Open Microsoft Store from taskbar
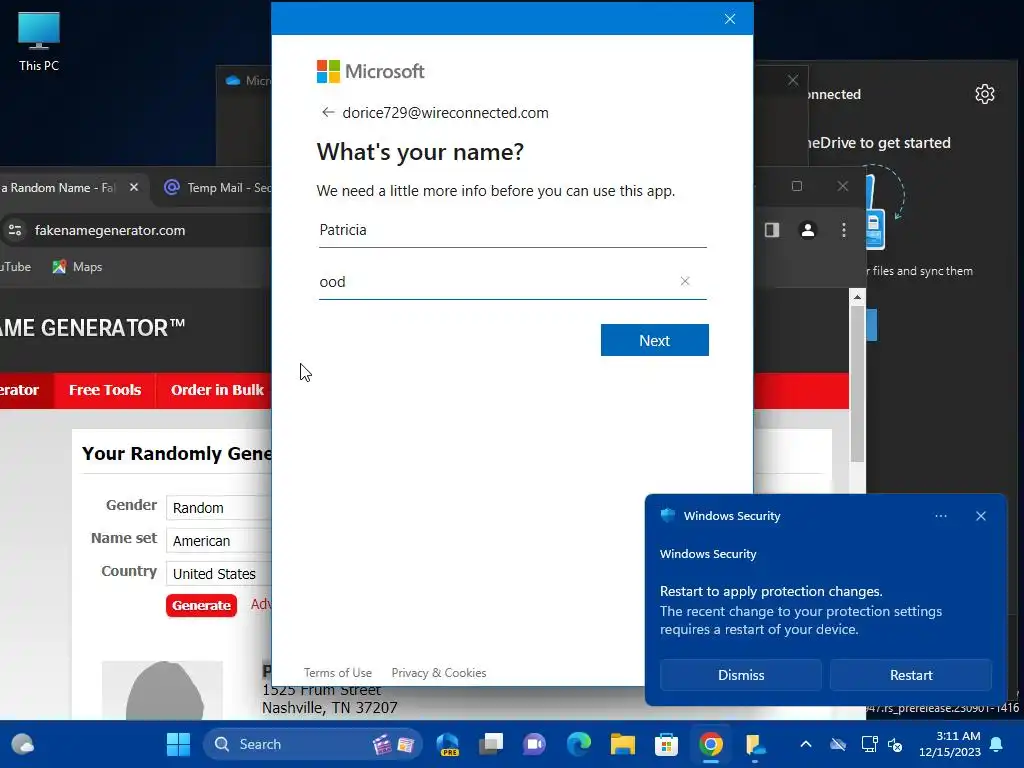This screenshot has height=768, width=1024. 666,744
